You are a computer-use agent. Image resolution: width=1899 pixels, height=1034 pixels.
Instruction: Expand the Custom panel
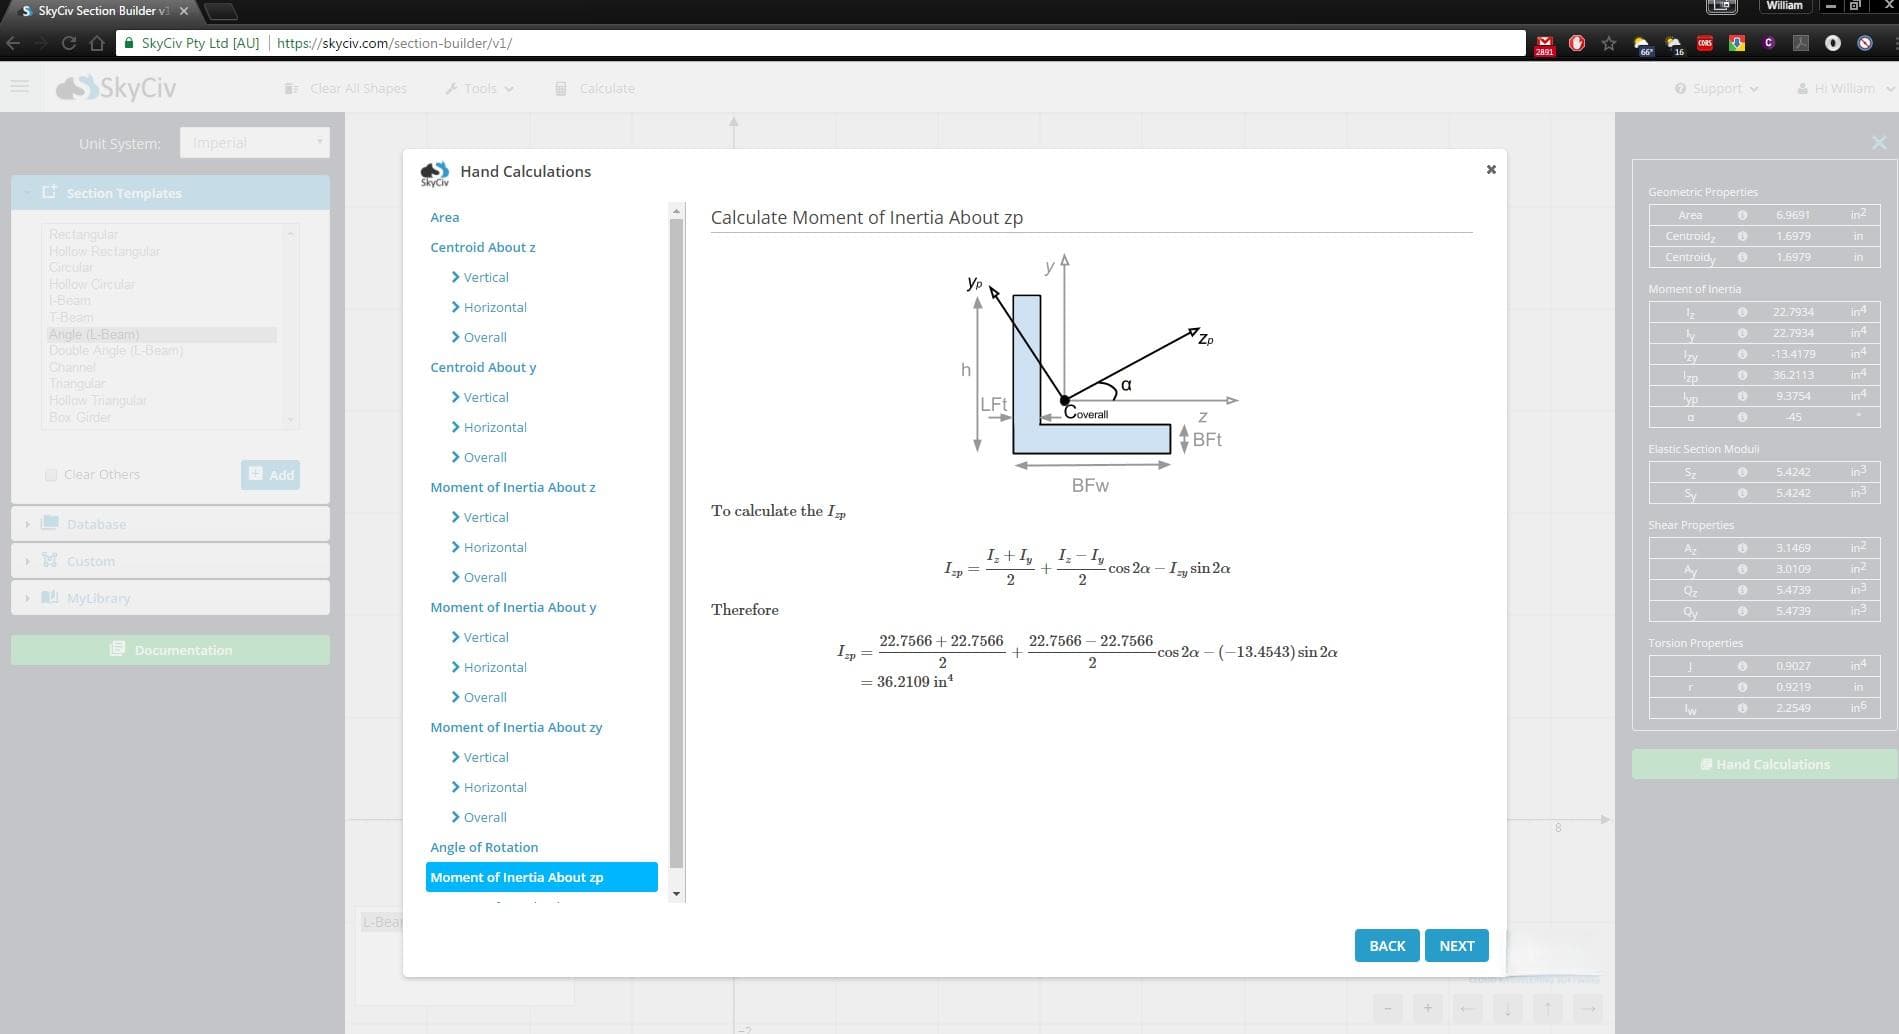point(170,561)
